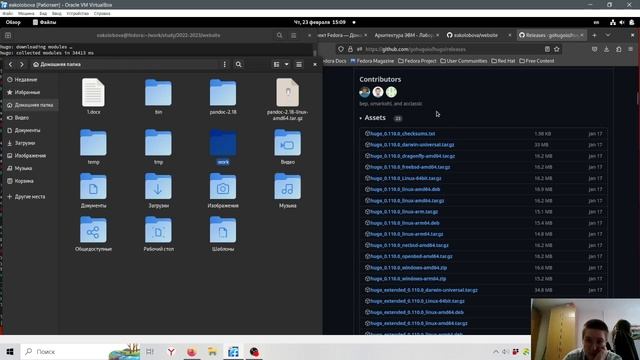The image size is (640, 360).
Task: Collapse the Assets section triangle
Action: coord(361,118)
